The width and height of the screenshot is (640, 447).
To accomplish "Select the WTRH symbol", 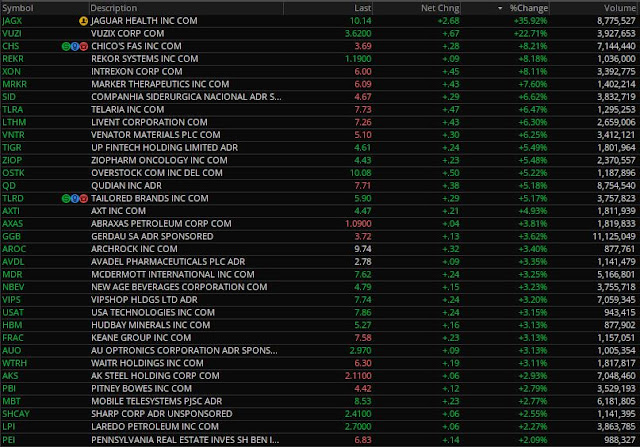I will point(14,363).
